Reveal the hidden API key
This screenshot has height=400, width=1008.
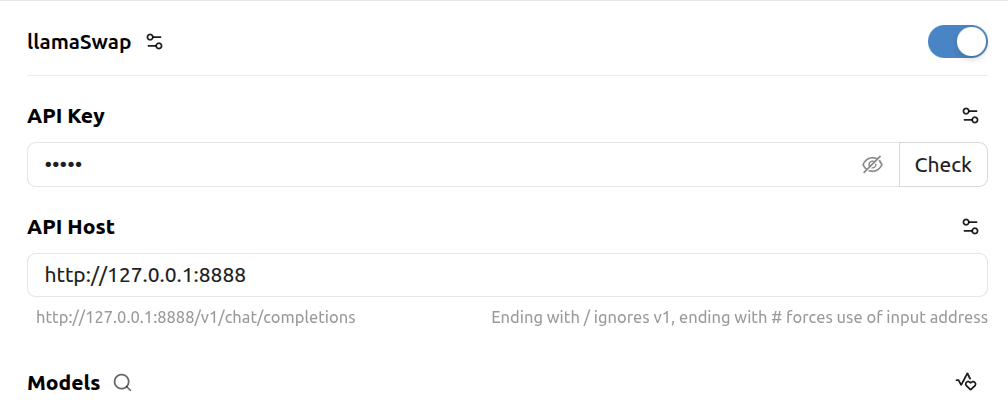pos(872,165)
